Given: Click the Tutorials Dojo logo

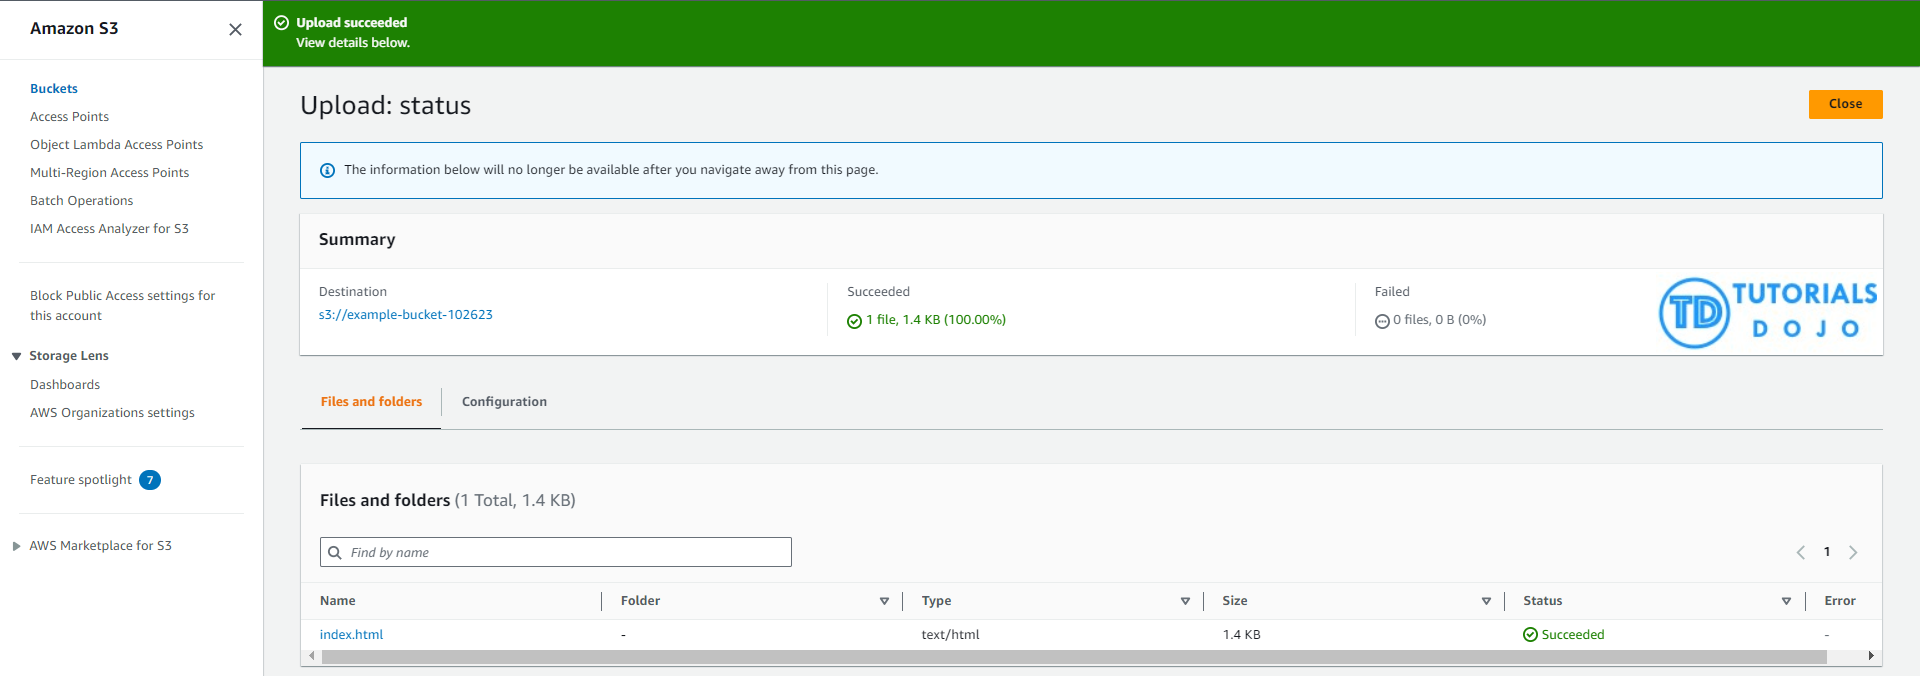Looking at the screenshot, I should click(1768, 313).
